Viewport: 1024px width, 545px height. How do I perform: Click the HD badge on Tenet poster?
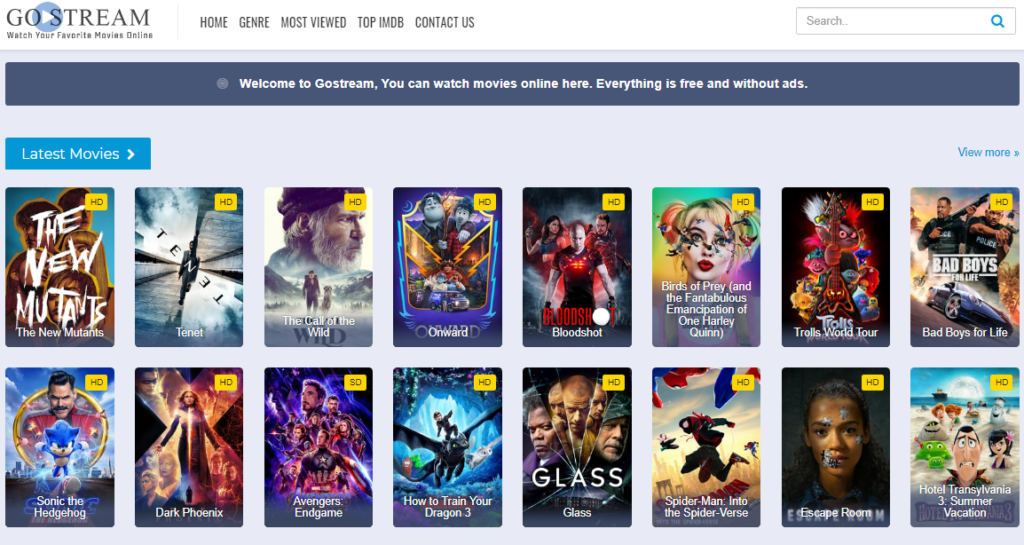pos(226,202)
